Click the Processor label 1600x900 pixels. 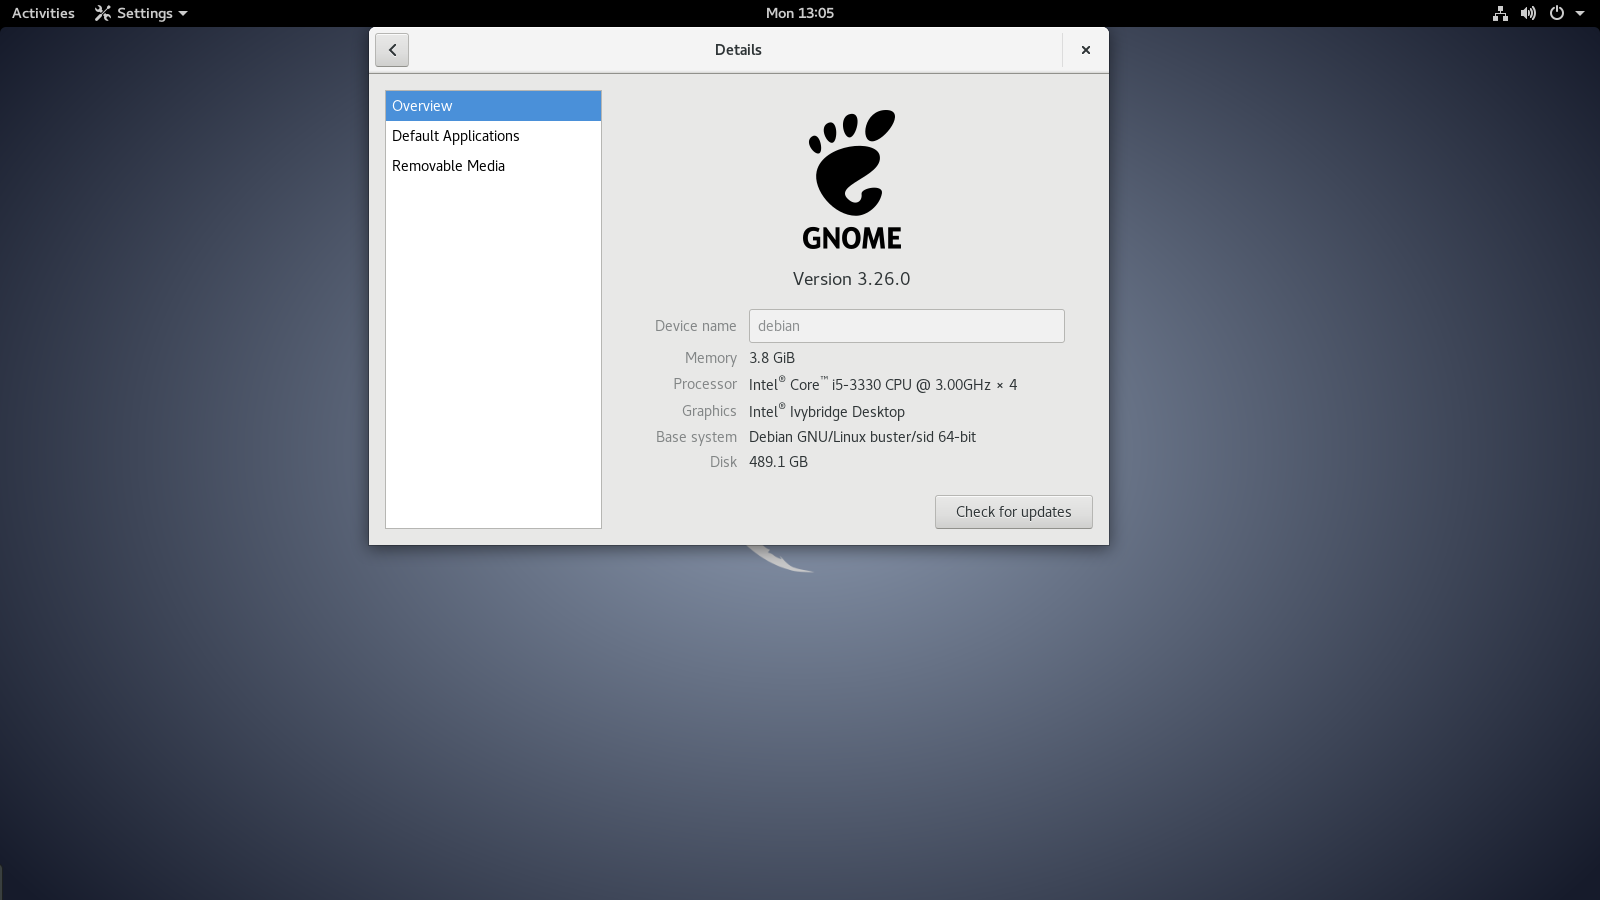tap(705, 384)
